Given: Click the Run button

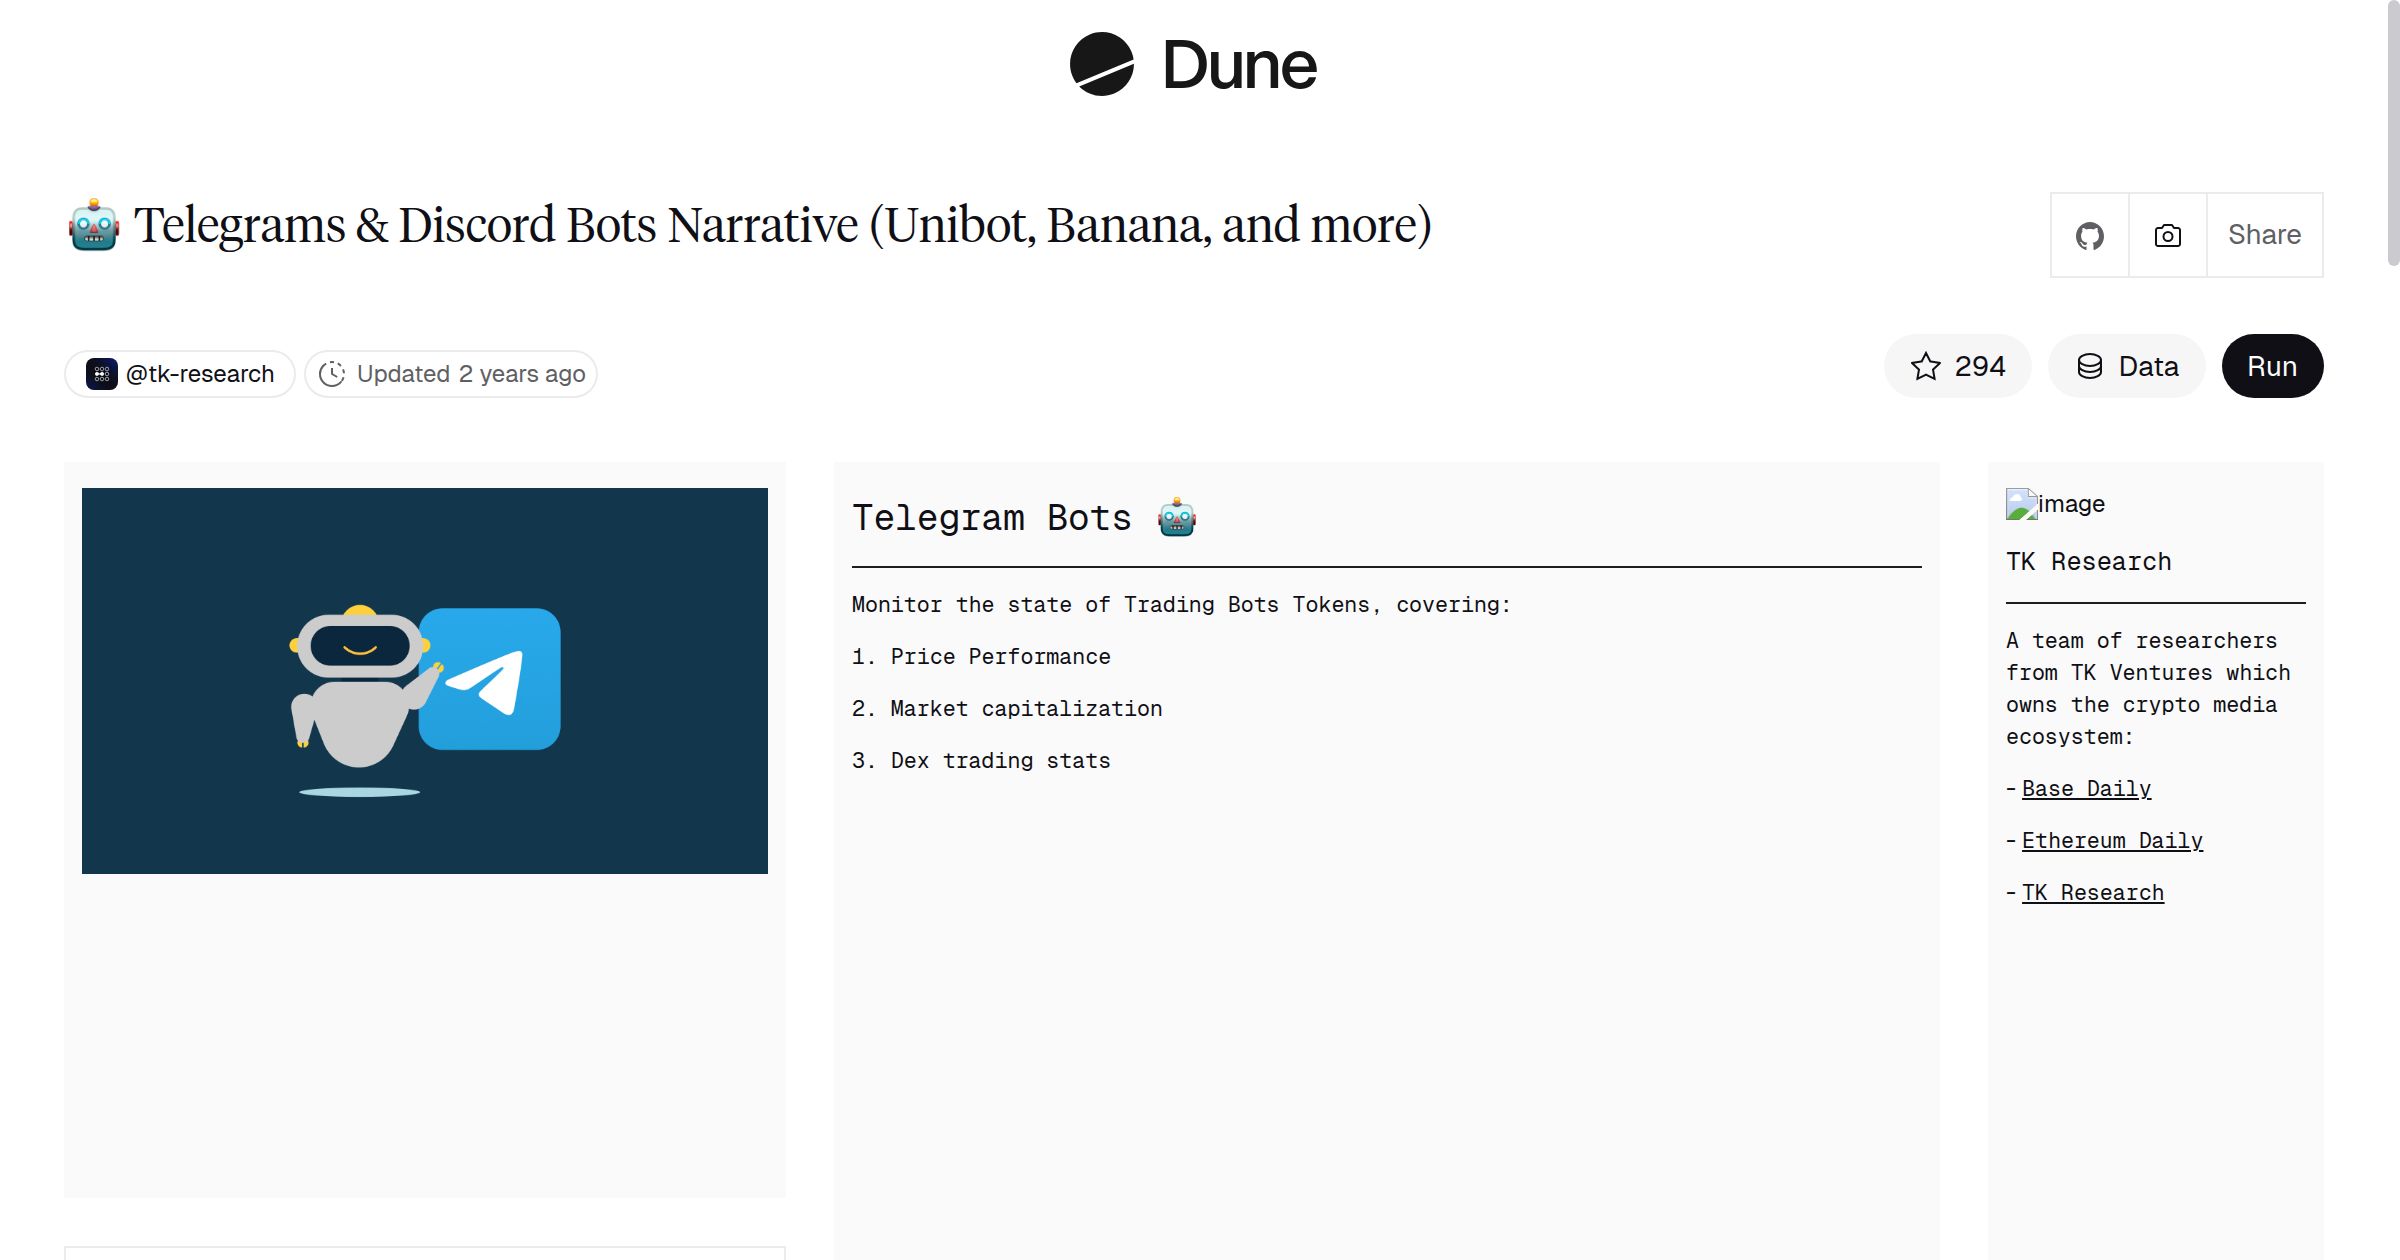Looking at the screenshot, I should click(2272, 366).
